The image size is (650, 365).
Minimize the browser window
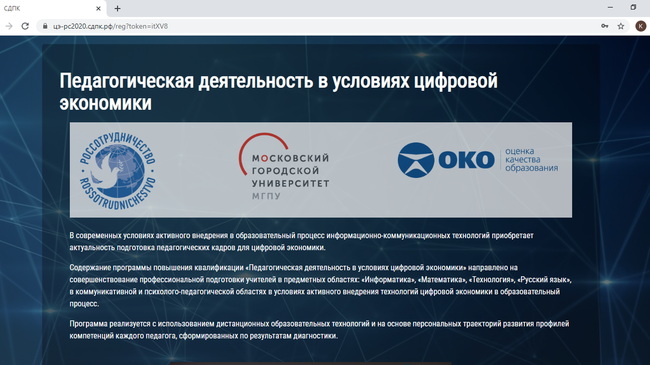click(610, 7)
